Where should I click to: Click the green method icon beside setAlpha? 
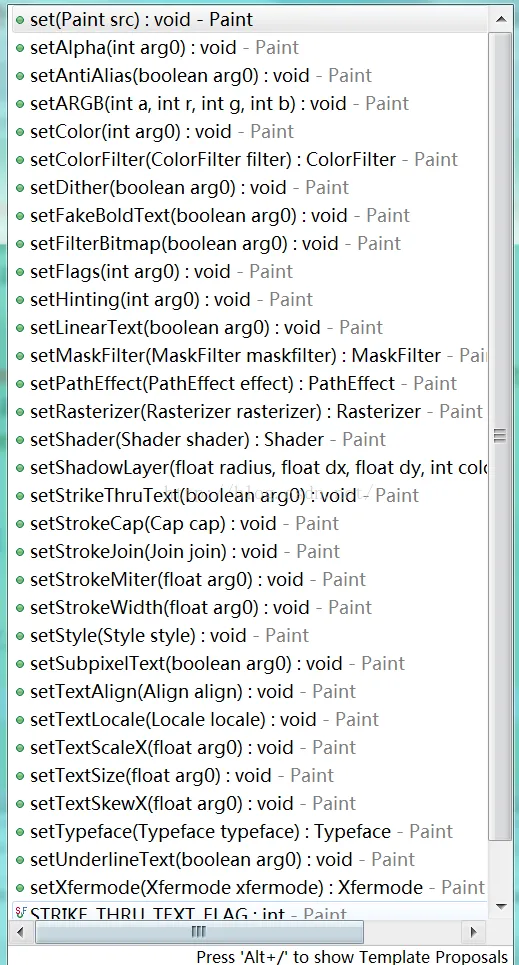pyautogui.click(x=20, y=48)
